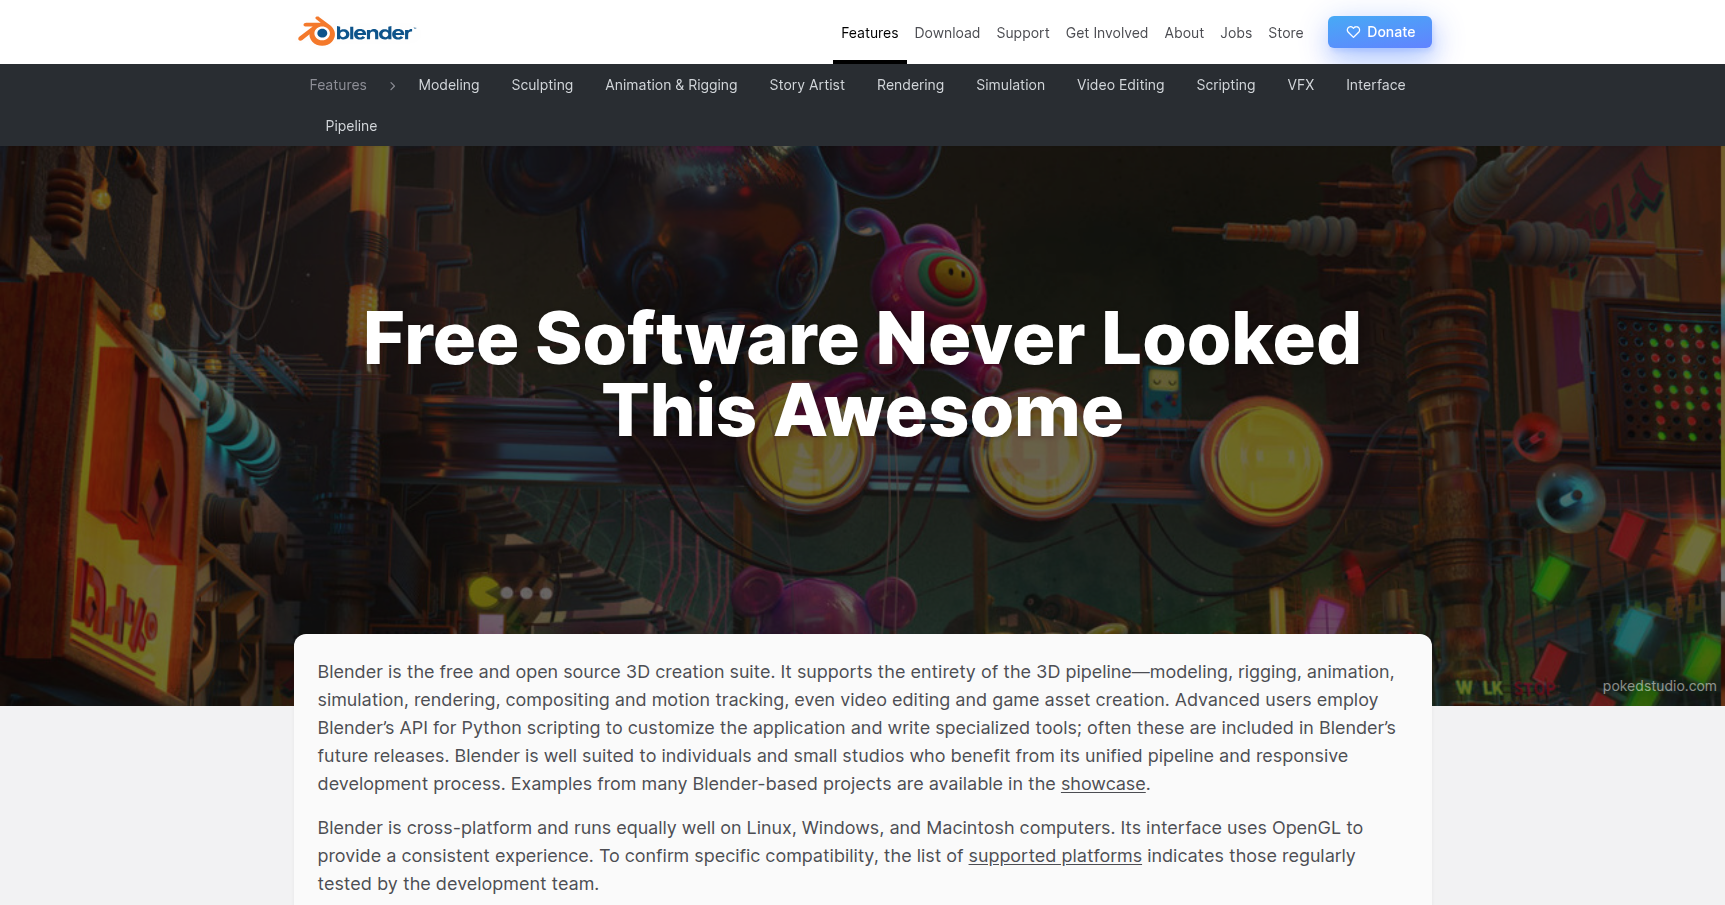Click the heart icon in Donate button
The image size is (1725, 905).
1353,32
